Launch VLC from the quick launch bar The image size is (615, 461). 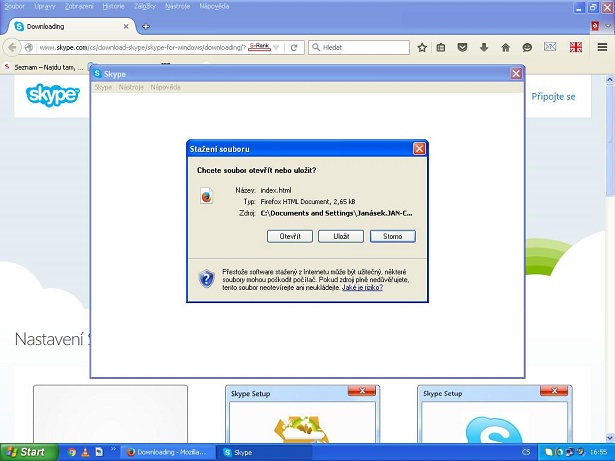tap(85, 452)
